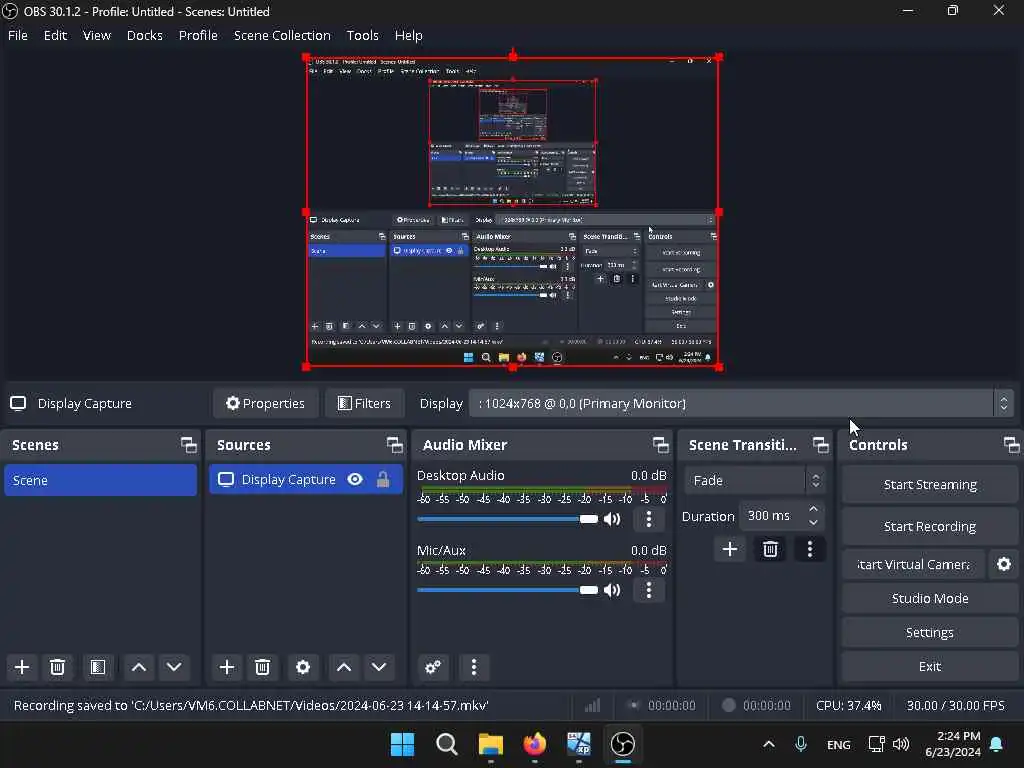Open Firefox from the taskbar
The width and height of the screenshot is (1024, 768).
point(535,744)
